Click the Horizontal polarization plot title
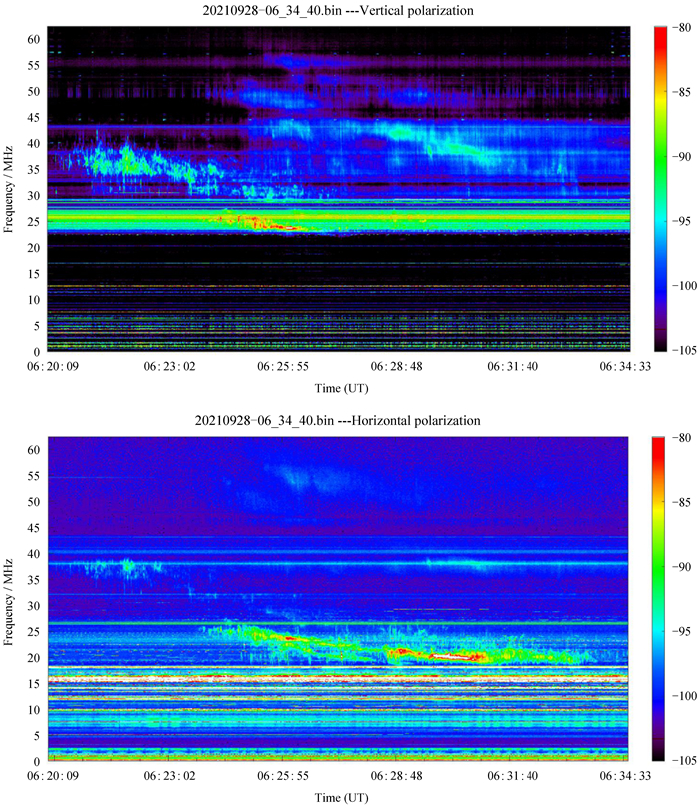700x809 pixels. 339,421
